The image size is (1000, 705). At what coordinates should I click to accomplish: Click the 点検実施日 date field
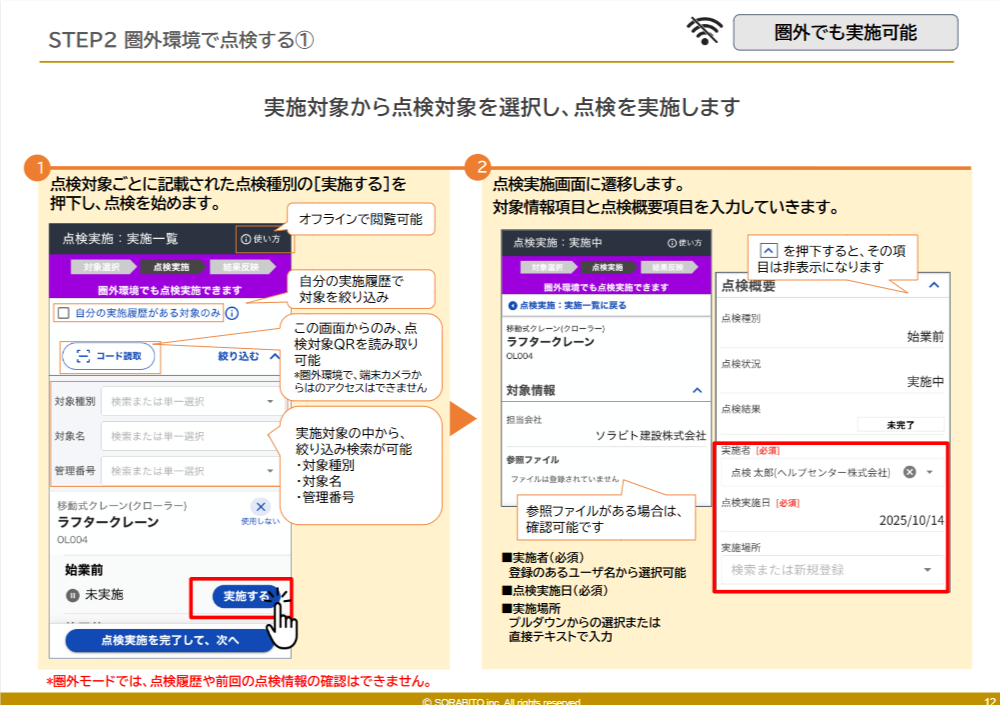click(830, 520)
